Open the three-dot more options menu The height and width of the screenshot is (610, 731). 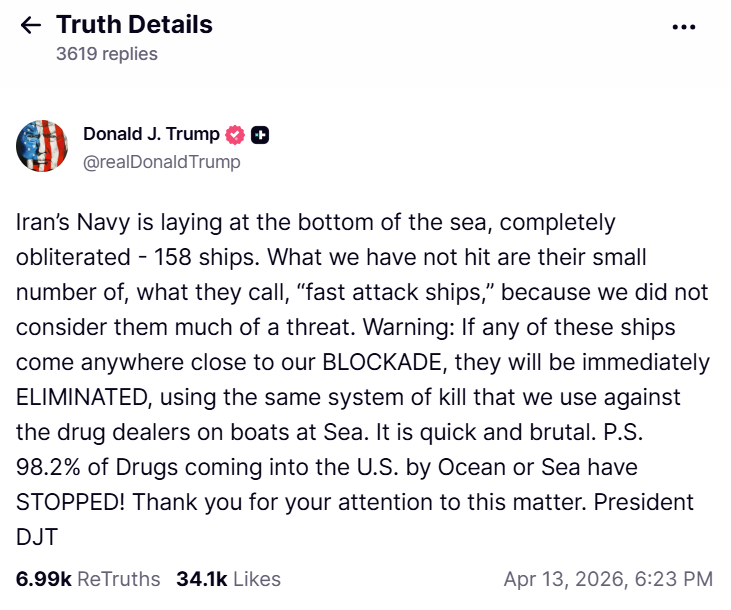pos(684,27)
